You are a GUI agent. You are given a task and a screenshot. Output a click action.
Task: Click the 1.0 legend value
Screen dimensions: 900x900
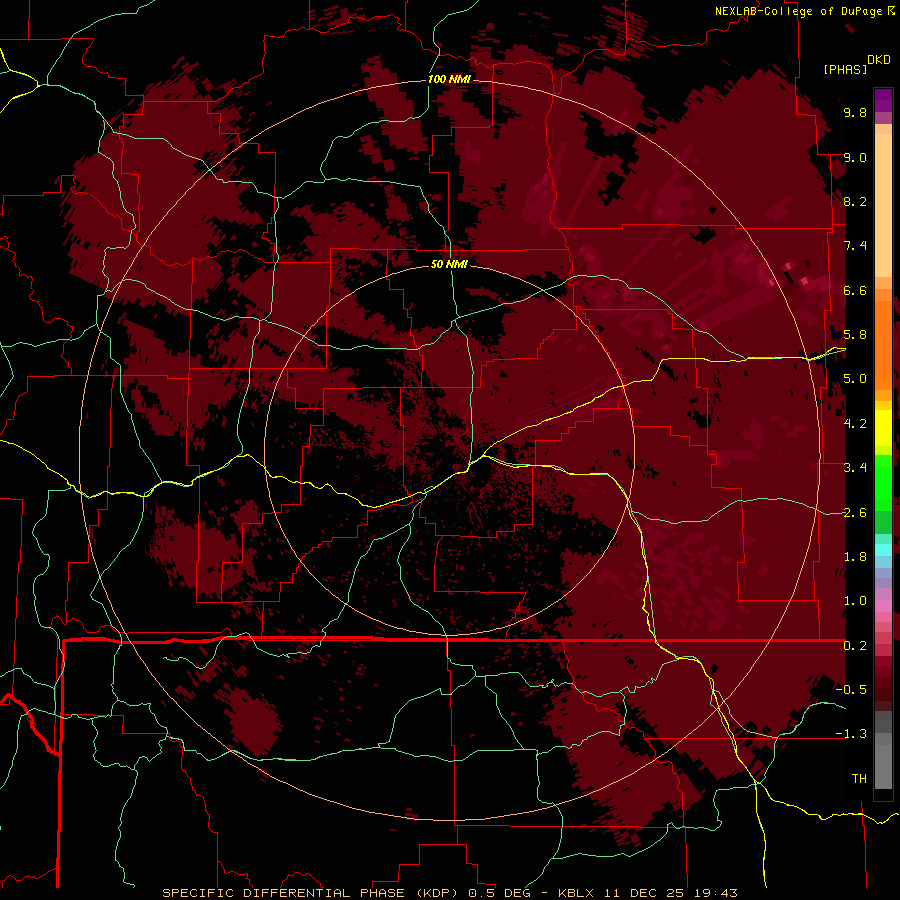[x=855, y=601]
